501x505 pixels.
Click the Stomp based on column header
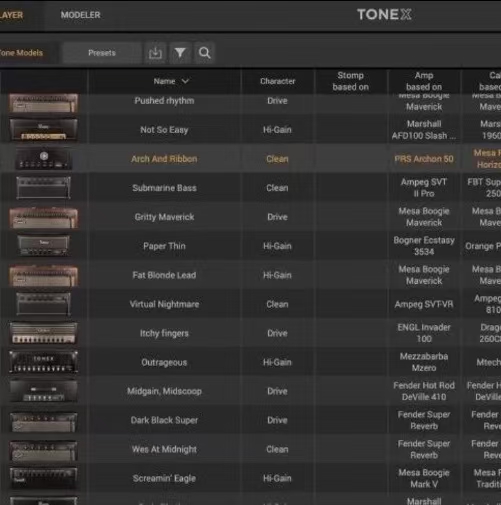click(350, 81)
